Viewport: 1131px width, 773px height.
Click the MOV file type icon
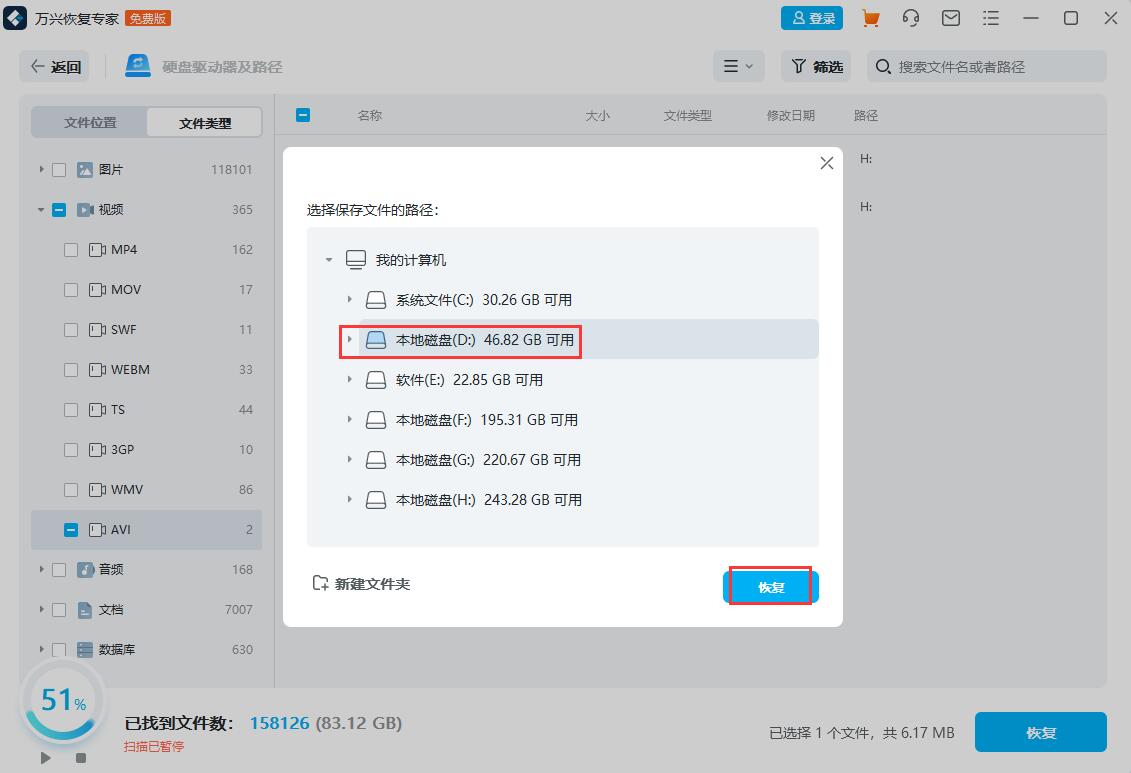(x=97, y=290)
